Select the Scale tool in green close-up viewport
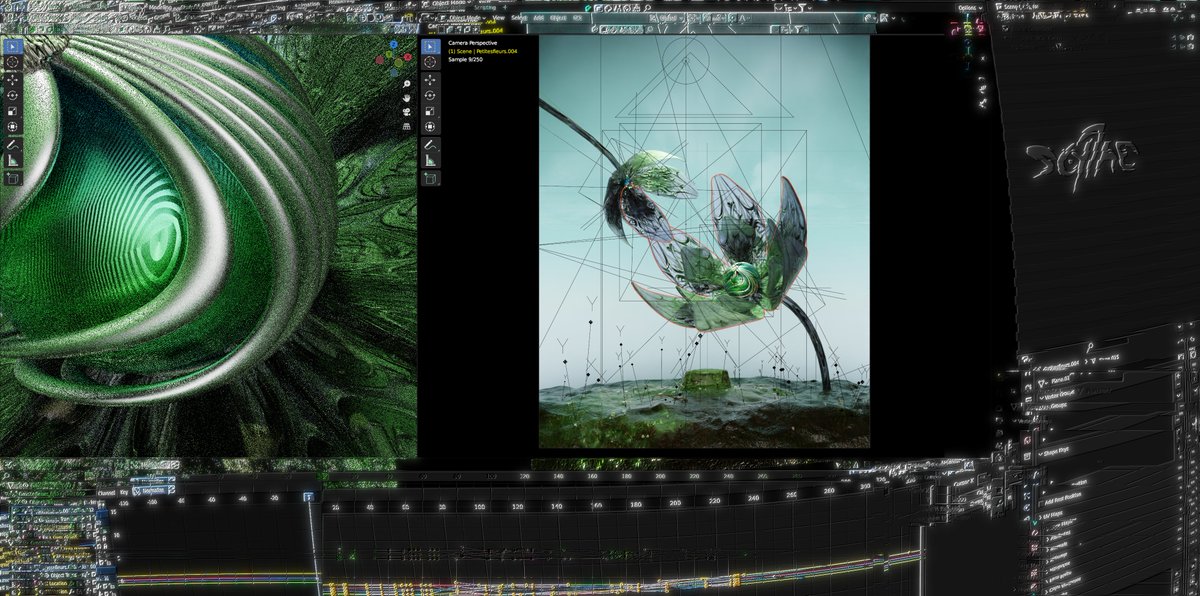Viewport: 1200px width, 596px height. click(11, 111)
